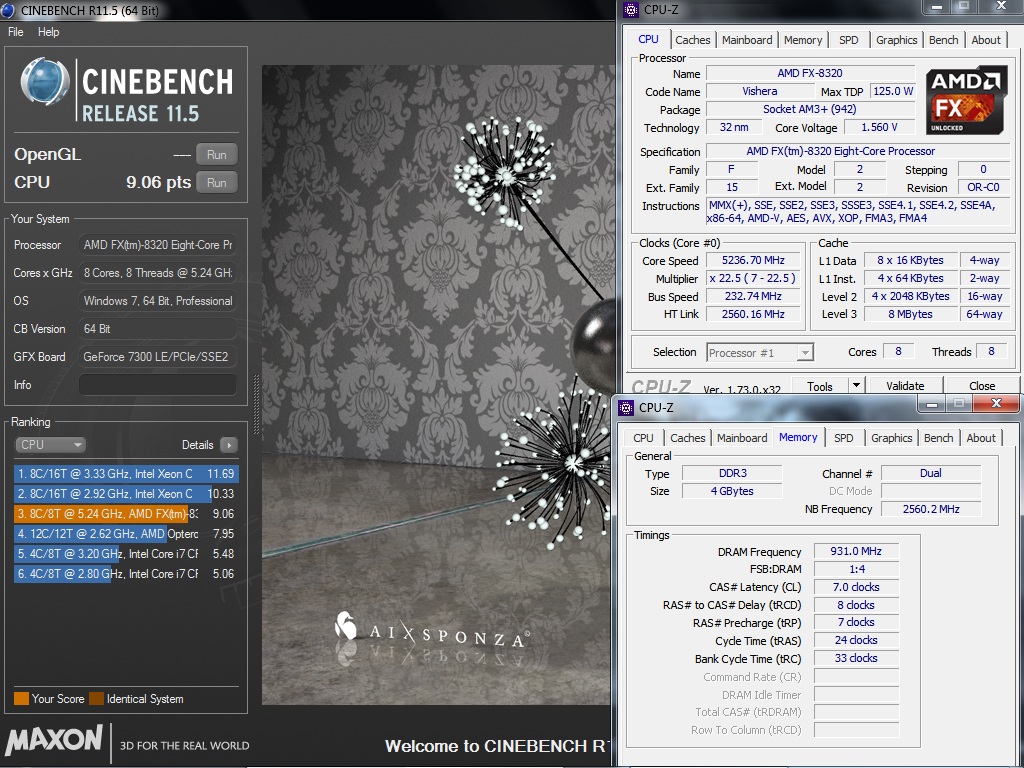
Task: Click the MAXON logo
Action: 54,740
